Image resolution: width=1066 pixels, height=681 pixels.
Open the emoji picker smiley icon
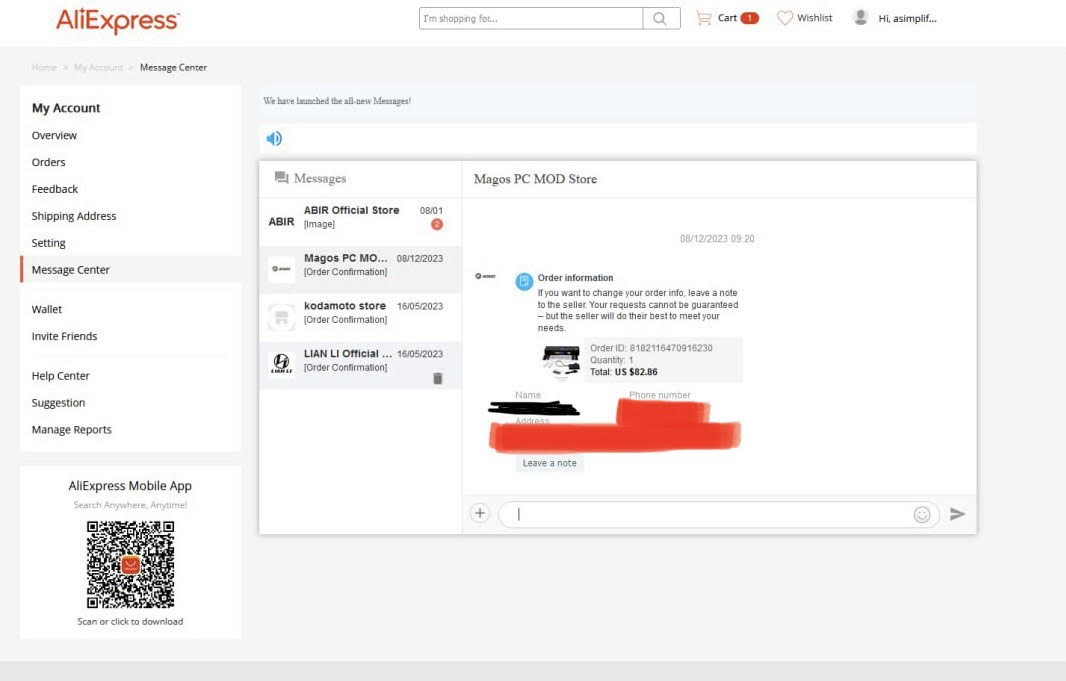[921, 514]
